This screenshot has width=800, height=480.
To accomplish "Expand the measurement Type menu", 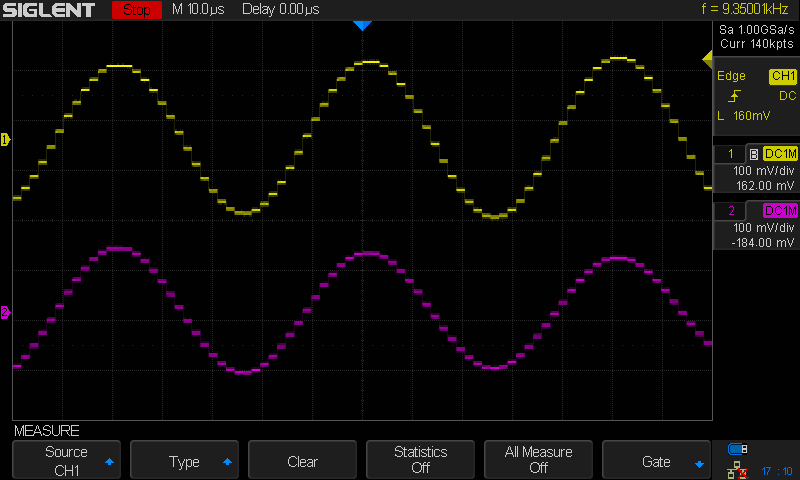I will [x=184, y=461].
